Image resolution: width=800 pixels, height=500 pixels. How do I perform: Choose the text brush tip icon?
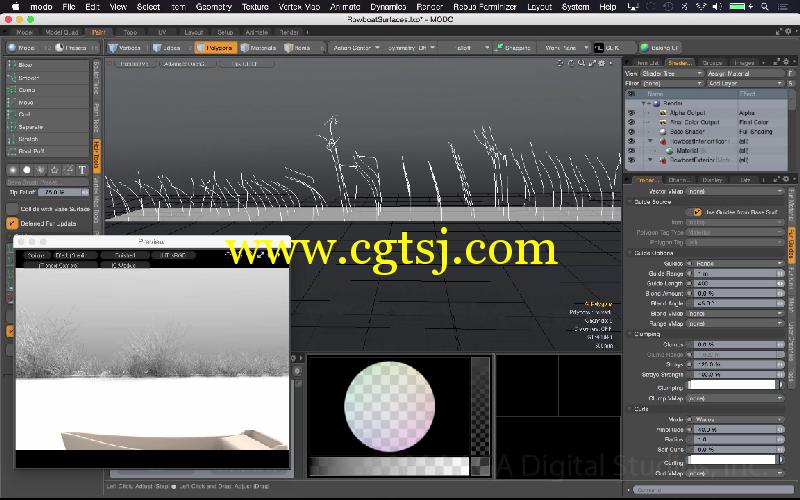[x=82, y=170]
